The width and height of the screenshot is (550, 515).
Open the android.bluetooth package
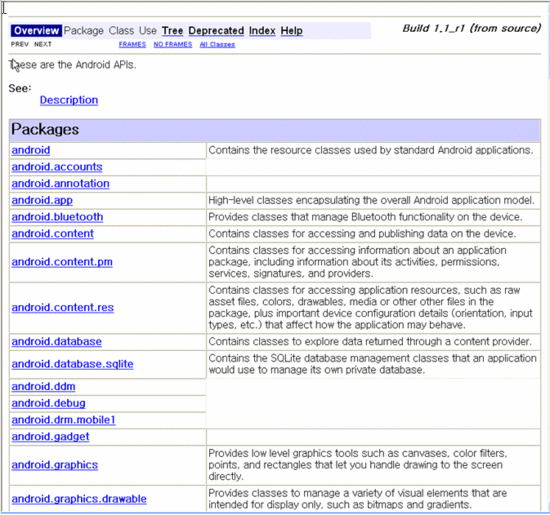click(x=57, y=217)
